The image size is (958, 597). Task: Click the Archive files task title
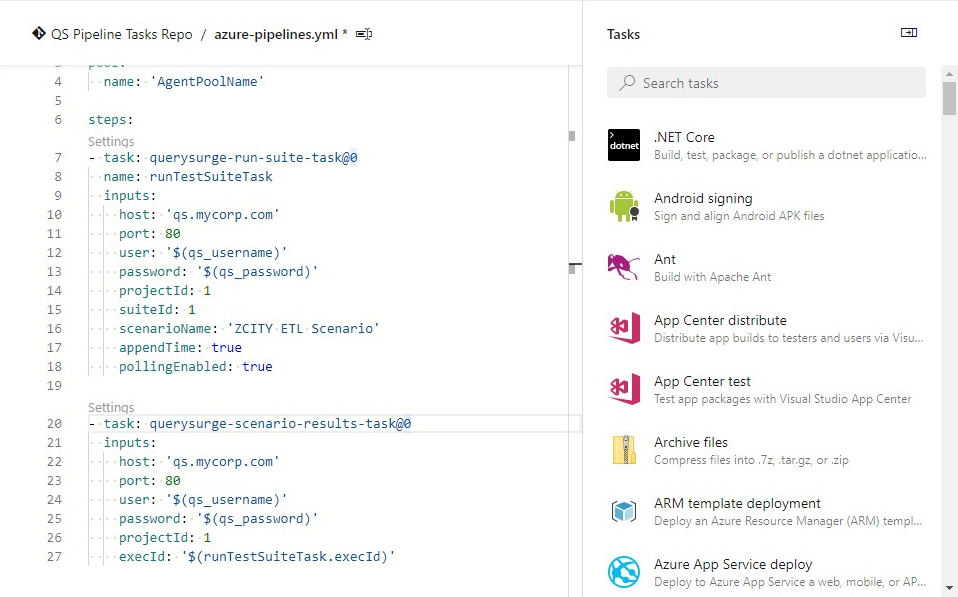click(691, 442)
